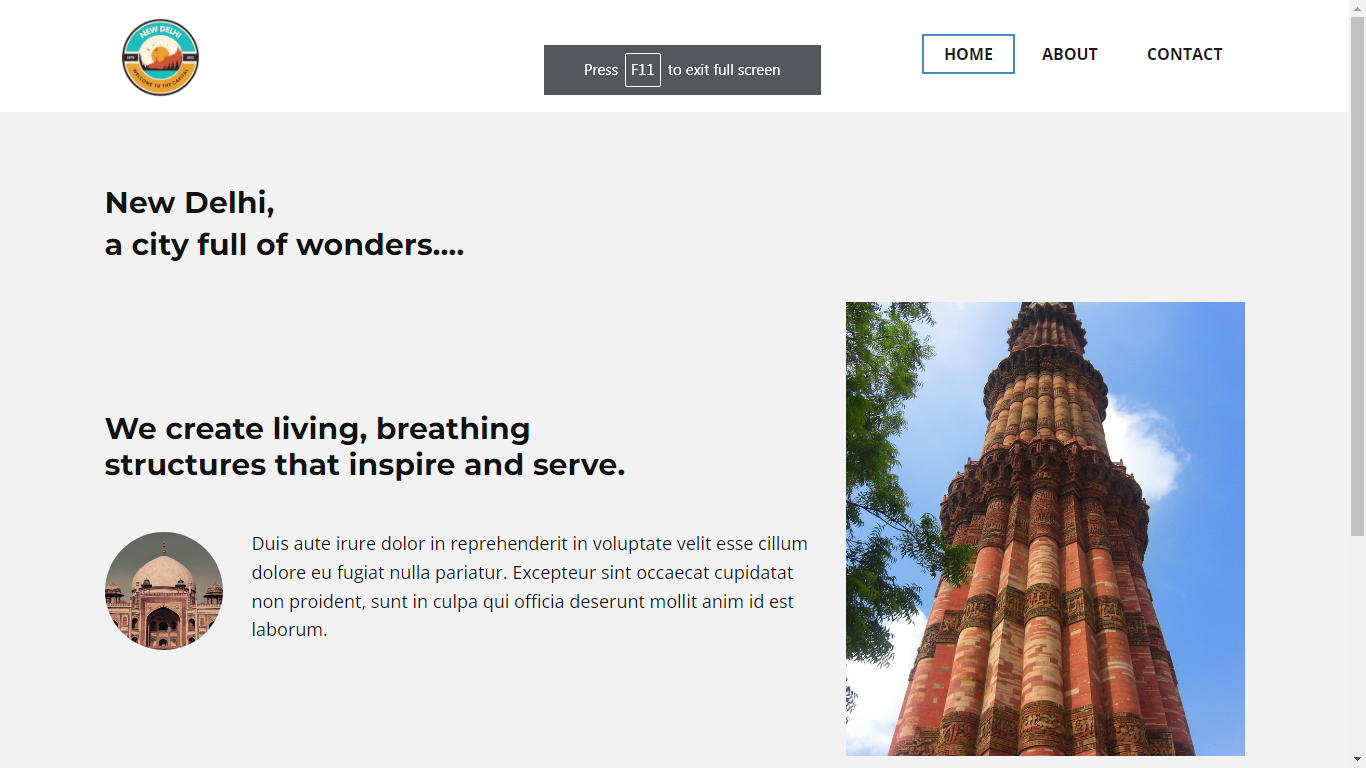Select the dome illustration inside the logo
Viewport: 1366px width, 768px height.
coord(162,52)
